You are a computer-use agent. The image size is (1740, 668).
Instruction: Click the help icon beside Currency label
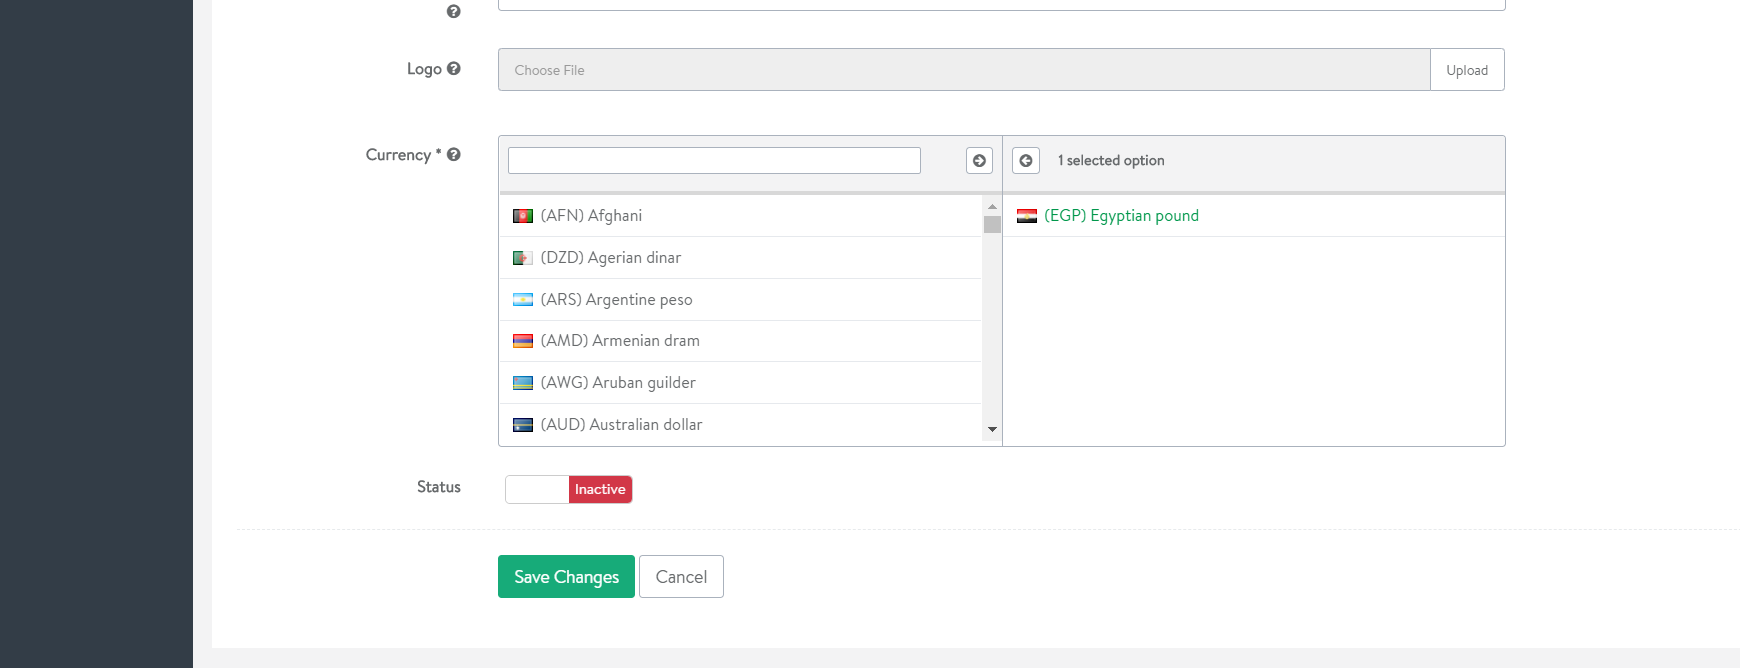tap(454, 155)
